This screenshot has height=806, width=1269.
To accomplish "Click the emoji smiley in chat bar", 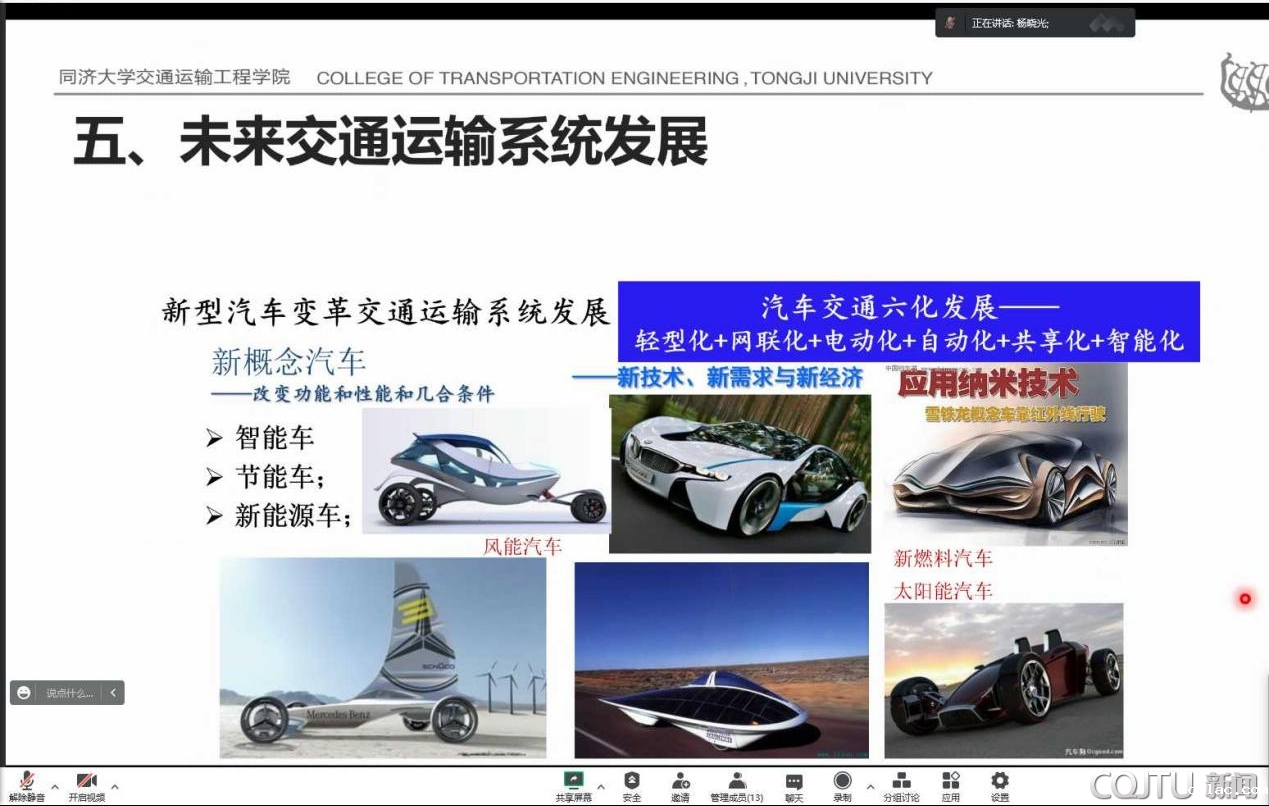I will pos(24,692).
